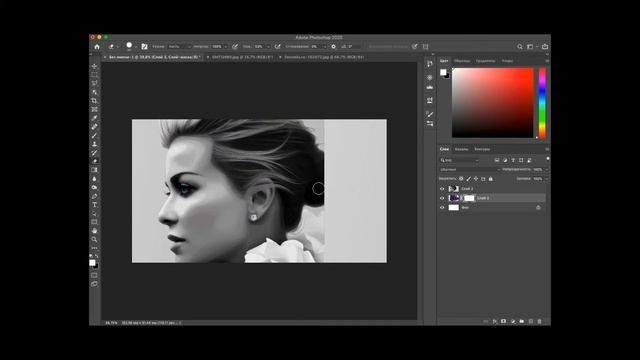Image resolution: width=640 pixels, height=360 pixels.
Task: Select the Move tool
Action: pyautogui.click(x=94, y=66)
